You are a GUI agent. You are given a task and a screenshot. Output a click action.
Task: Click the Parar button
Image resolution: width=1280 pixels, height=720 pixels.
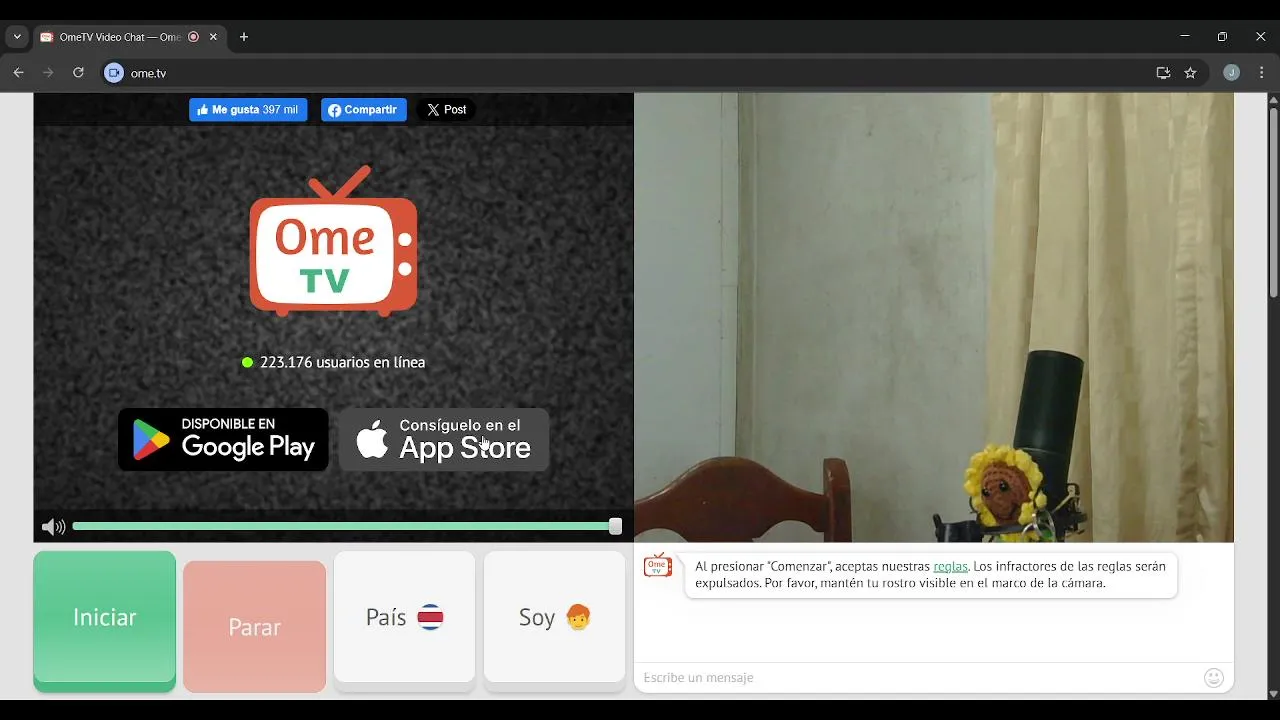pos(255,627)
